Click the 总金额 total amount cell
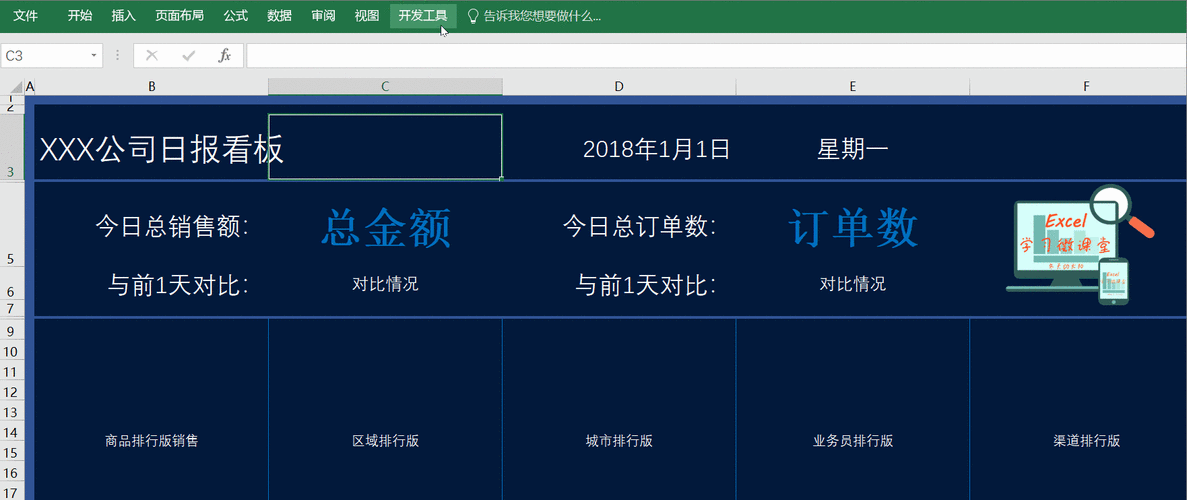Viewport: 1187px width, 500px height. tap(385, 227)
